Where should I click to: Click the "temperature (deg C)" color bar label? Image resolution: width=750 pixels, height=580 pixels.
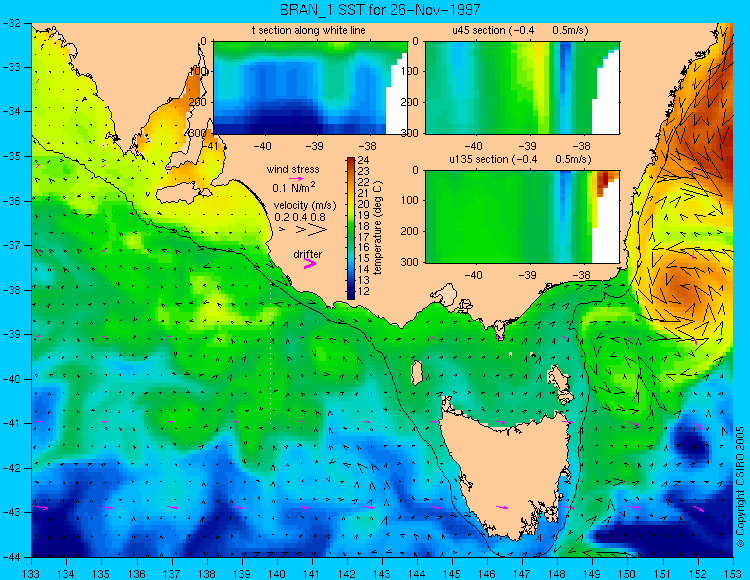point(378,228)
